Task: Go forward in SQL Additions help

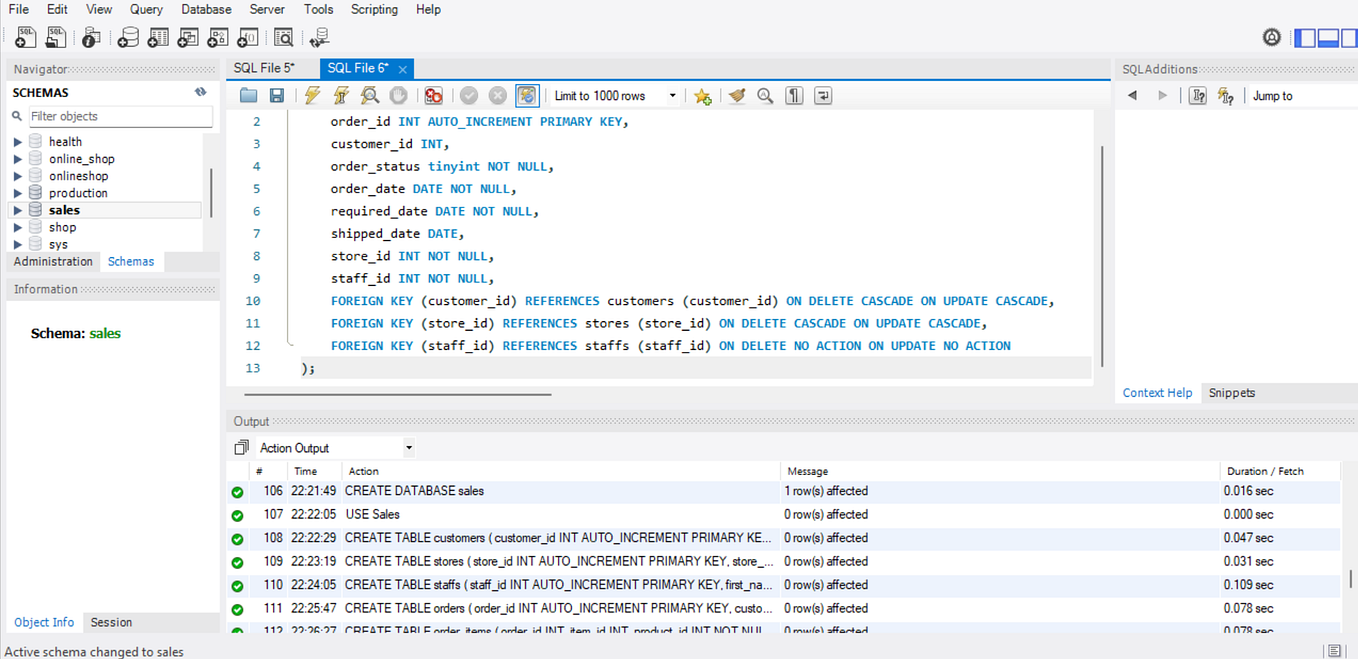Action: (1162, 96)
